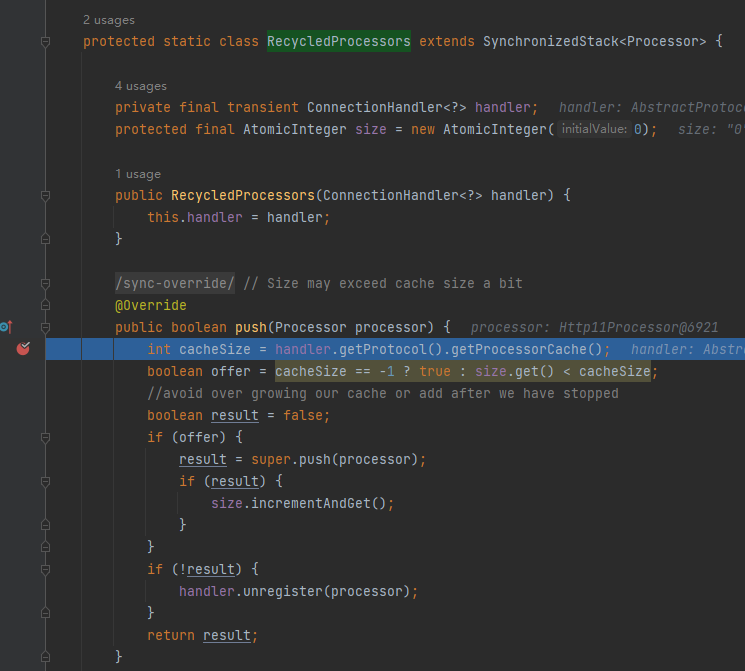
Task: Click SynchronizedStack<Processor> superclass reference
Action: pos(594,41)
